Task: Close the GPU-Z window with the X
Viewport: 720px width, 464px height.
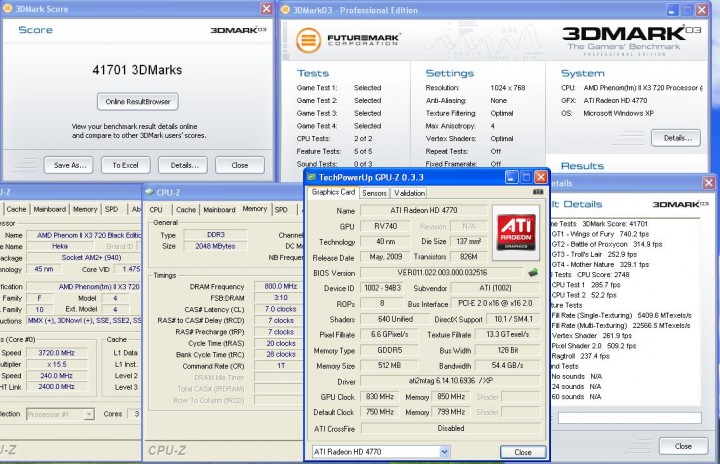Action: tap(541, 177)
